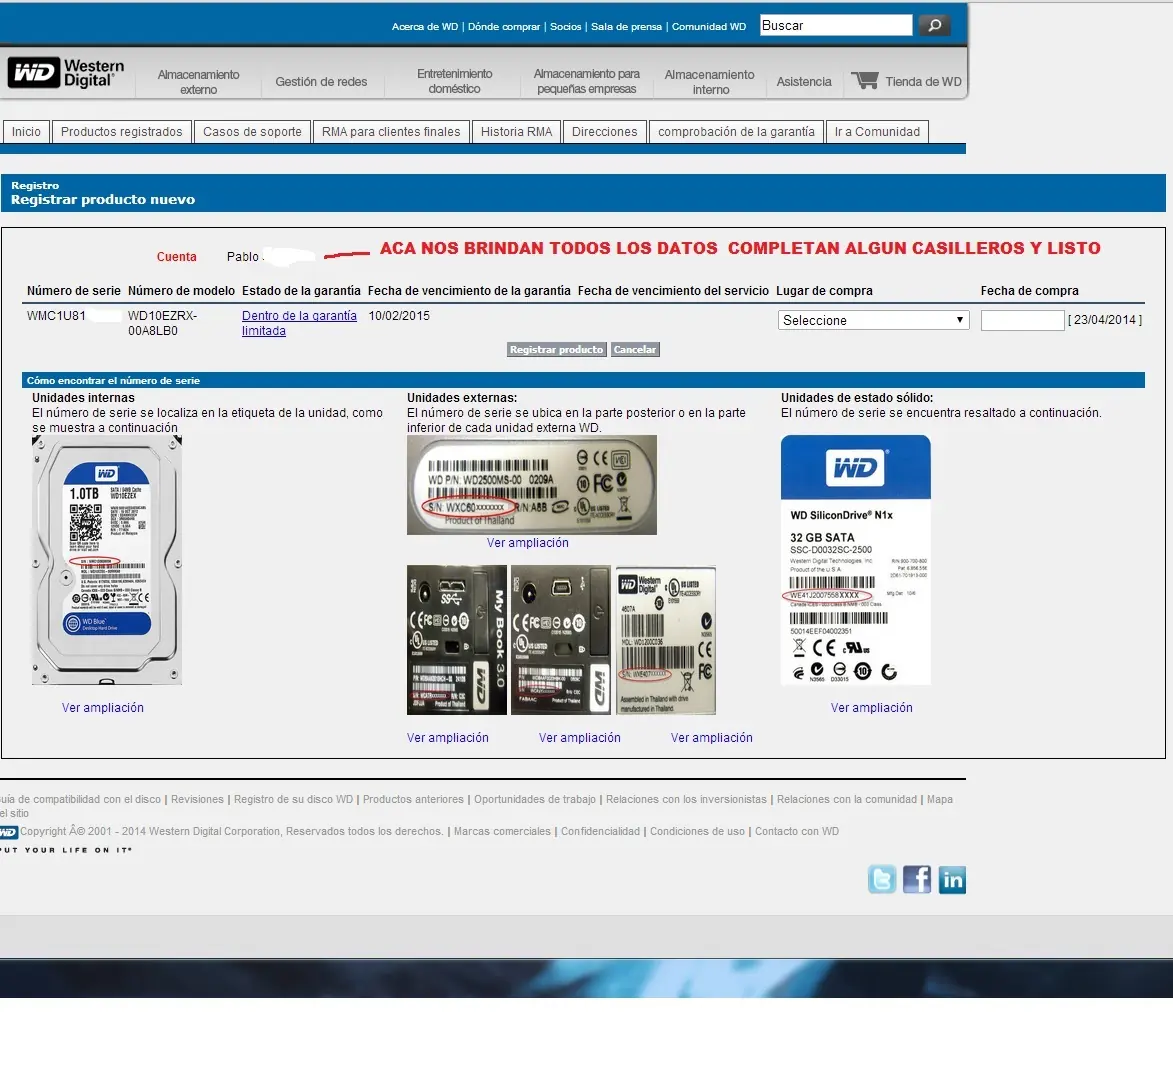Click the Acerca de WD link

[x=425, y=26]
